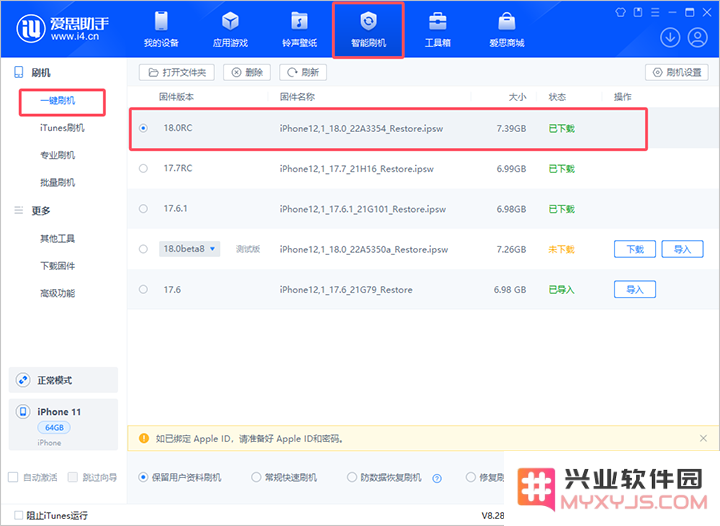Viewport: 720px width, 526px height.
Task: Click the title bar menu lines icon
Action: pyautogui.click(x=655, y=12)
